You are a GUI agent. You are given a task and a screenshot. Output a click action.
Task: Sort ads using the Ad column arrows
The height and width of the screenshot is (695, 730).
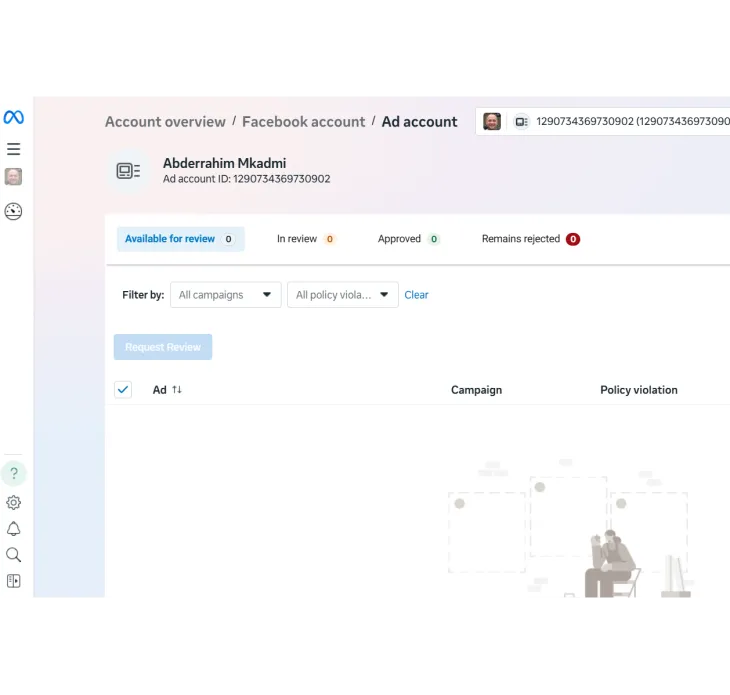pos(177,390)
